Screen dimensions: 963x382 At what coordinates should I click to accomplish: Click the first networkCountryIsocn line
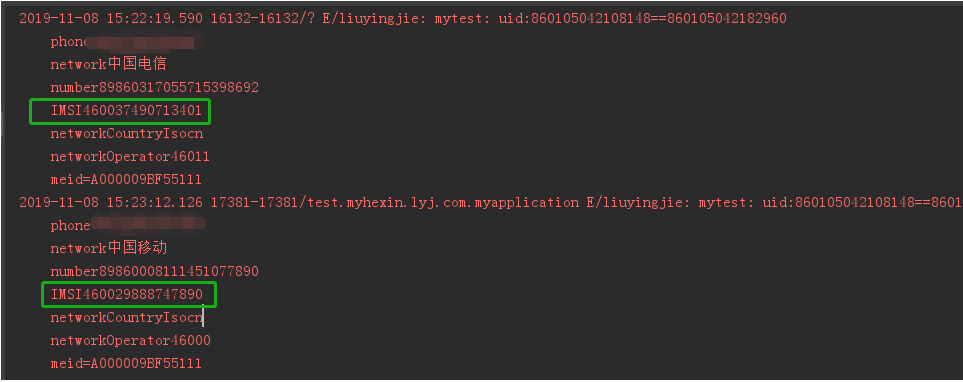[x=127, y=133]
